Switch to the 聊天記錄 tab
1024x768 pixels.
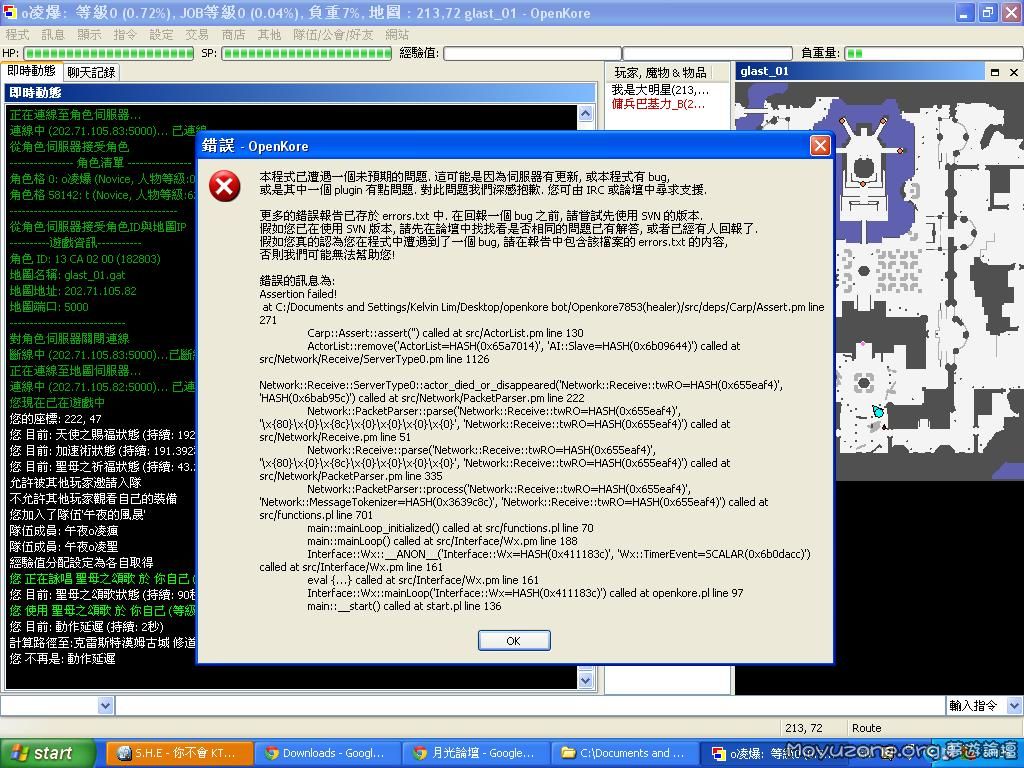click(91, 72)
